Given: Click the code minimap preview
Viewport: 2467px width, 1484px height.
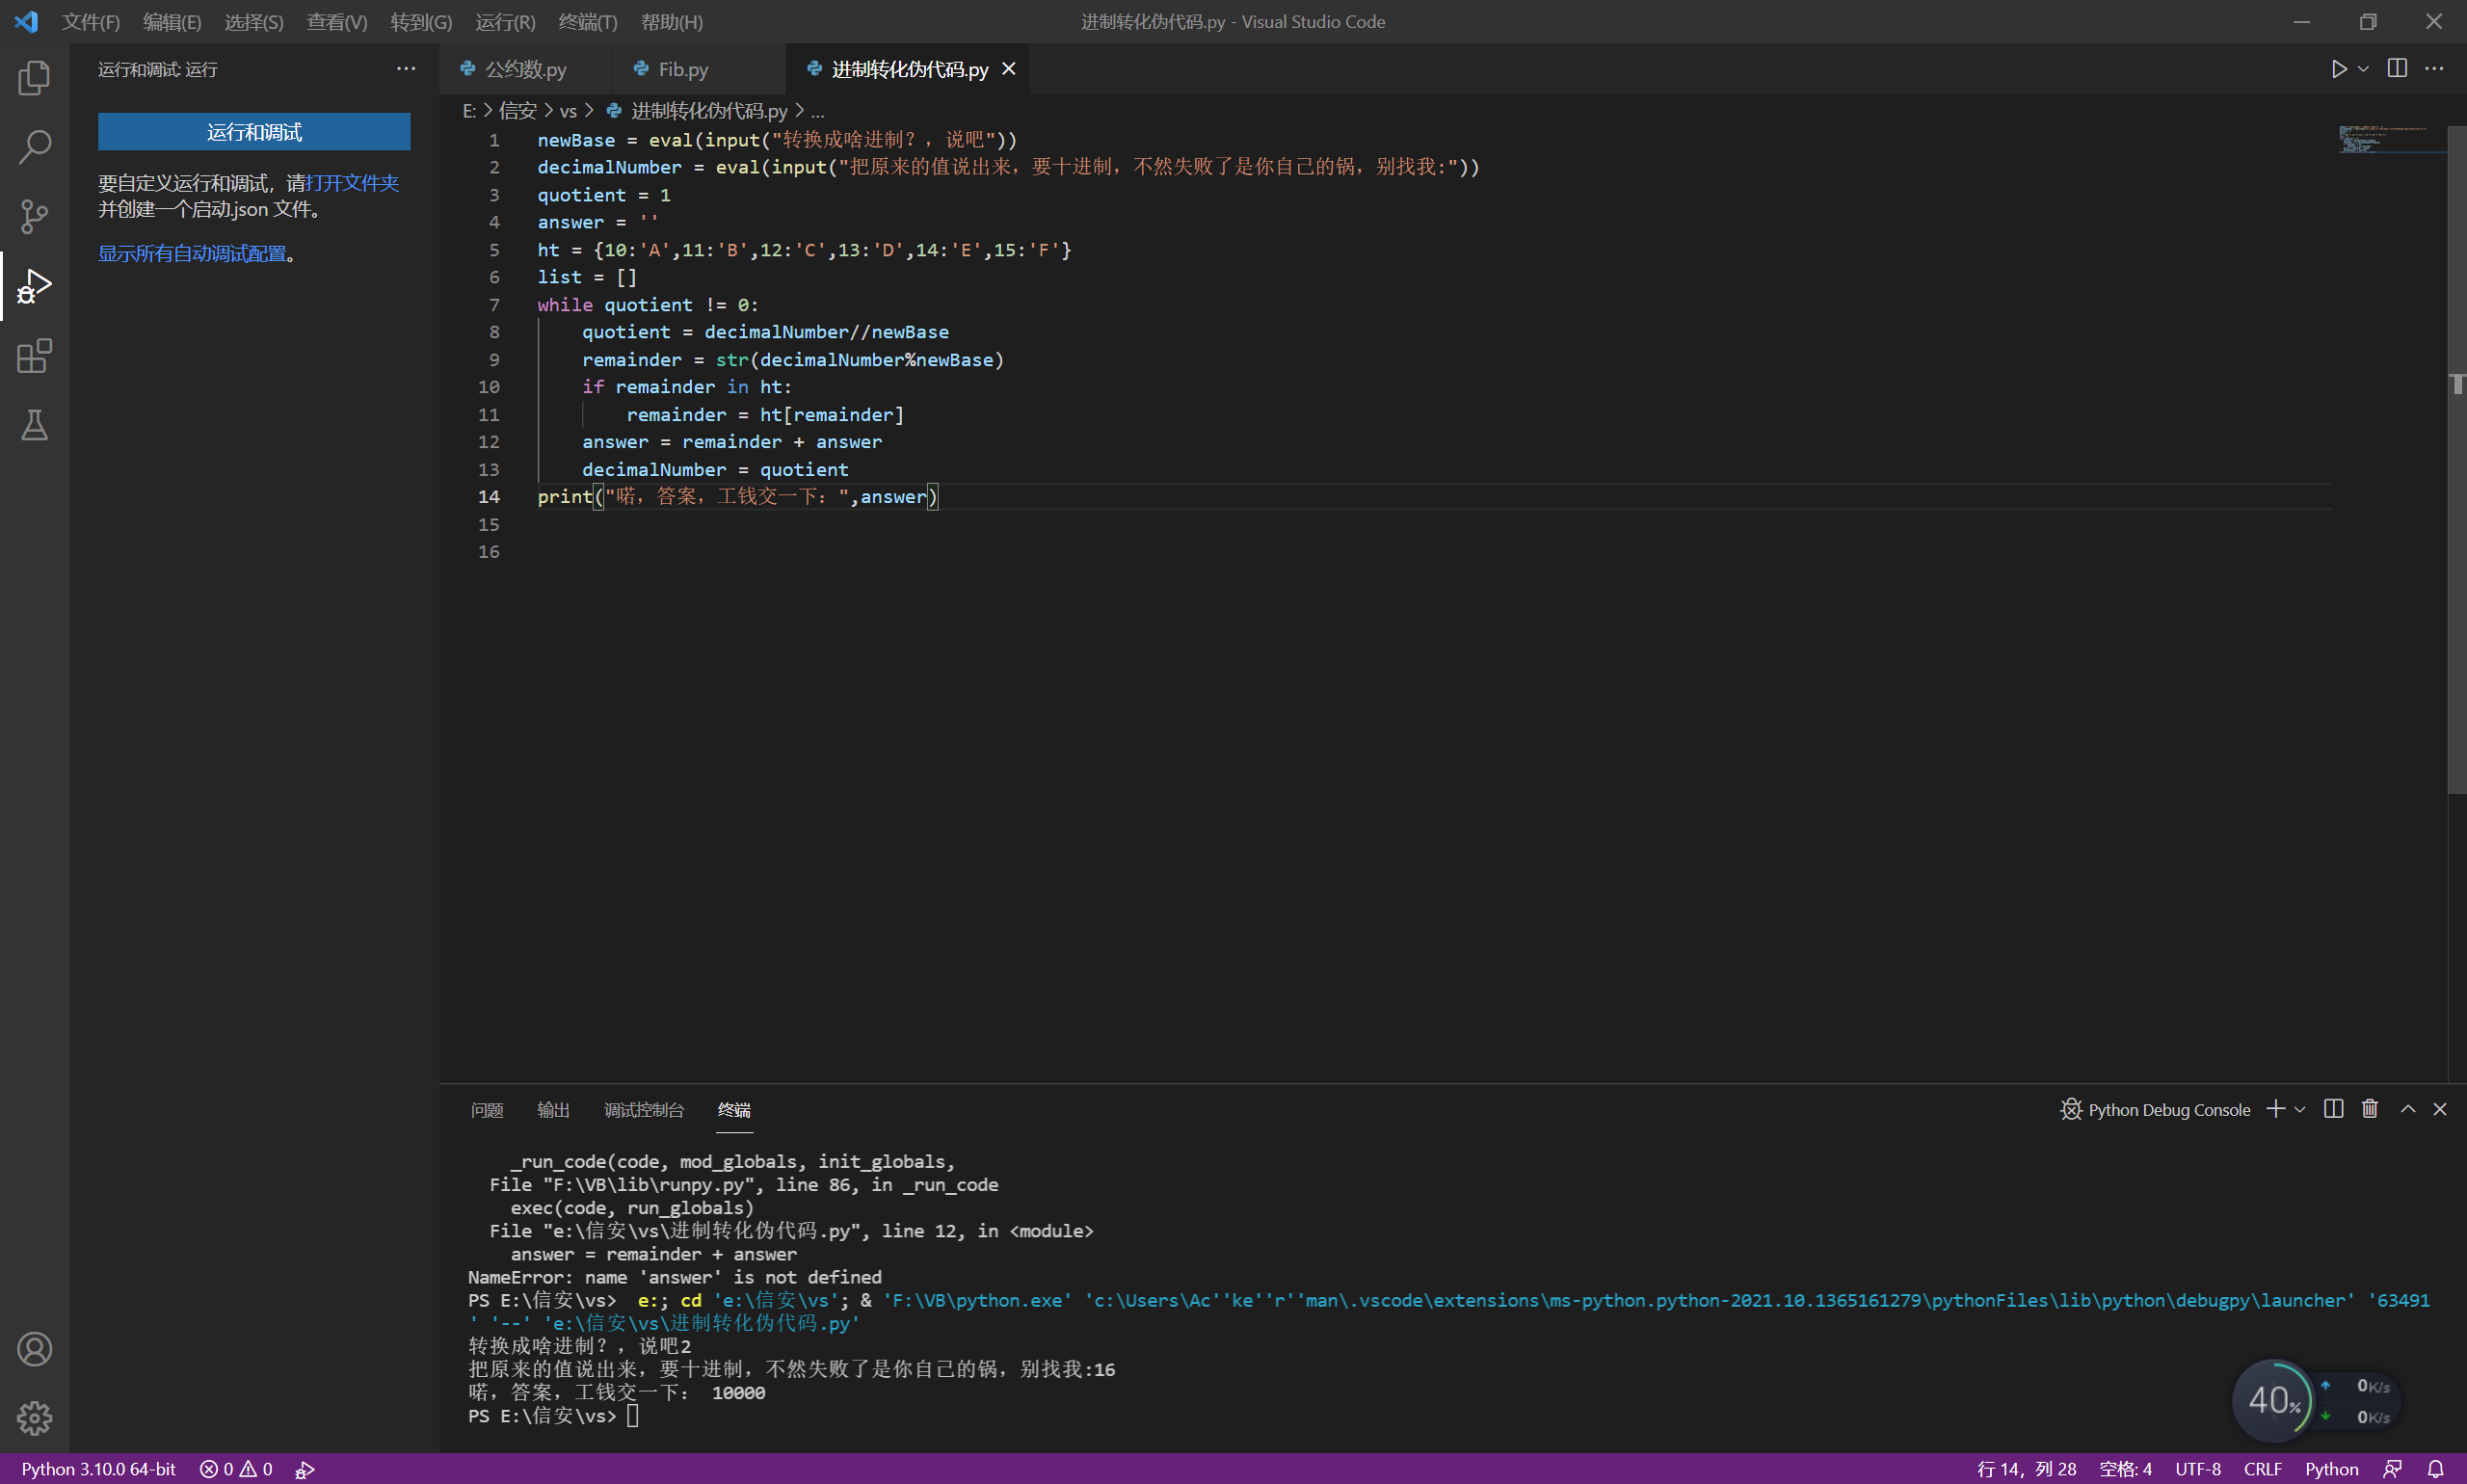Looking at the screenshot, I should coord(2390,139).
